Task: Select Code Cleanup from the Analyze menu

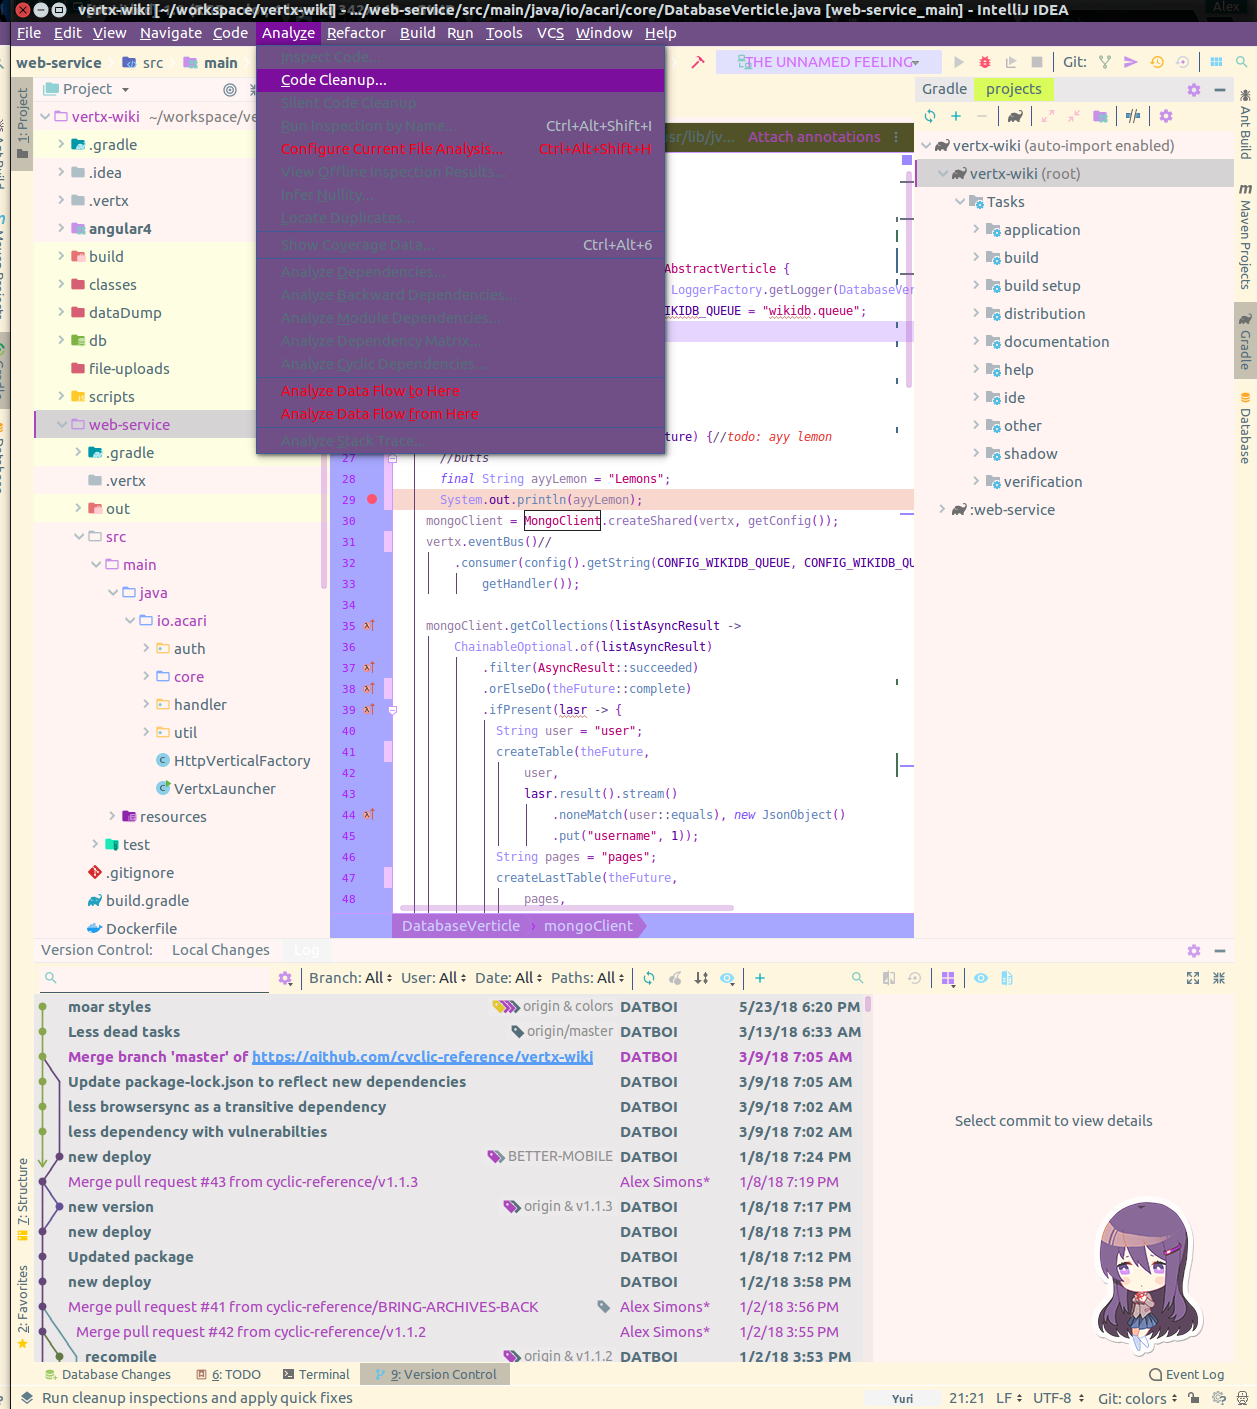Action: click(x=333, y=80)
